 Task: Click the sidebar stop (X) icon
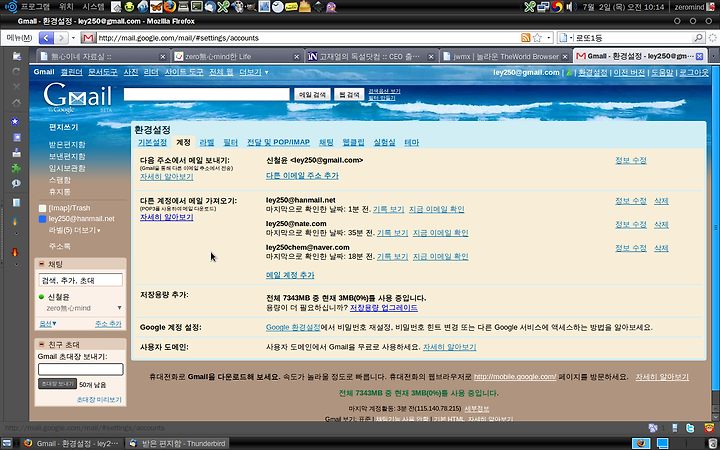pyautogui.click(x=16, y=86)
